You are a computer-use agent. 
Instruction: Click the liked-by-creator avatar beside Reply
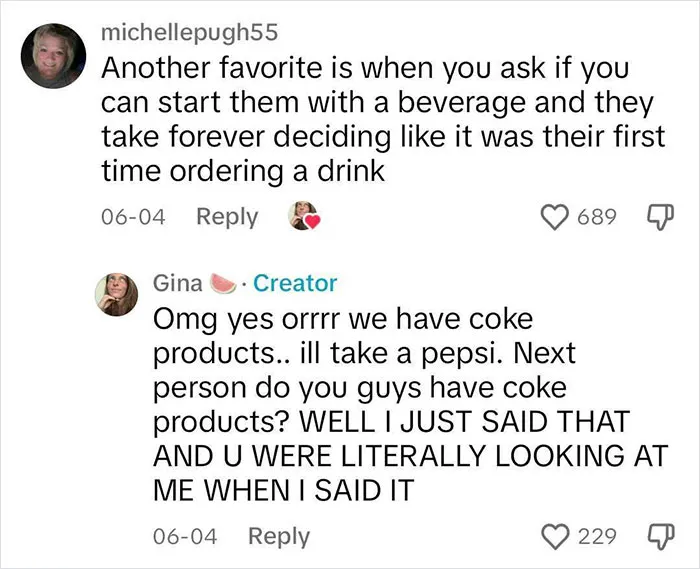303,216
